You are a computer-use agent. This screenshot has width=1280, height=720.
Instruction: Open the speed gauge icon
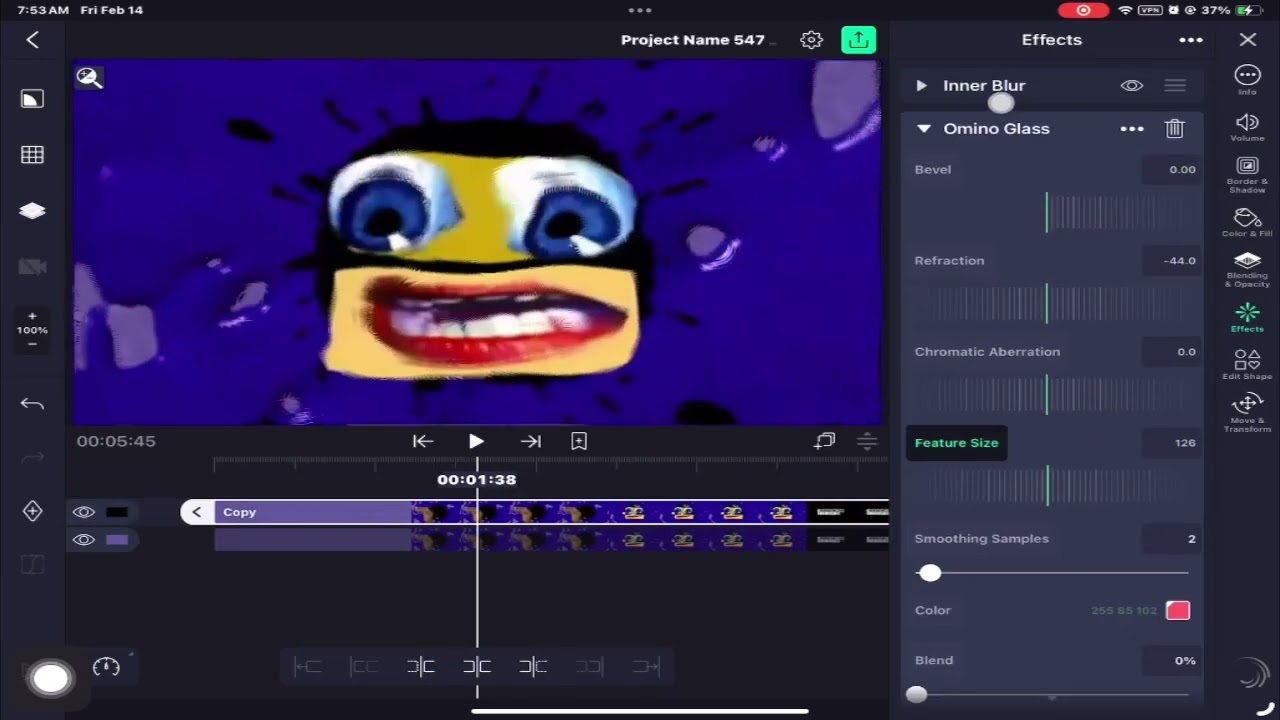pyautogui.click(x=106, y=667)
